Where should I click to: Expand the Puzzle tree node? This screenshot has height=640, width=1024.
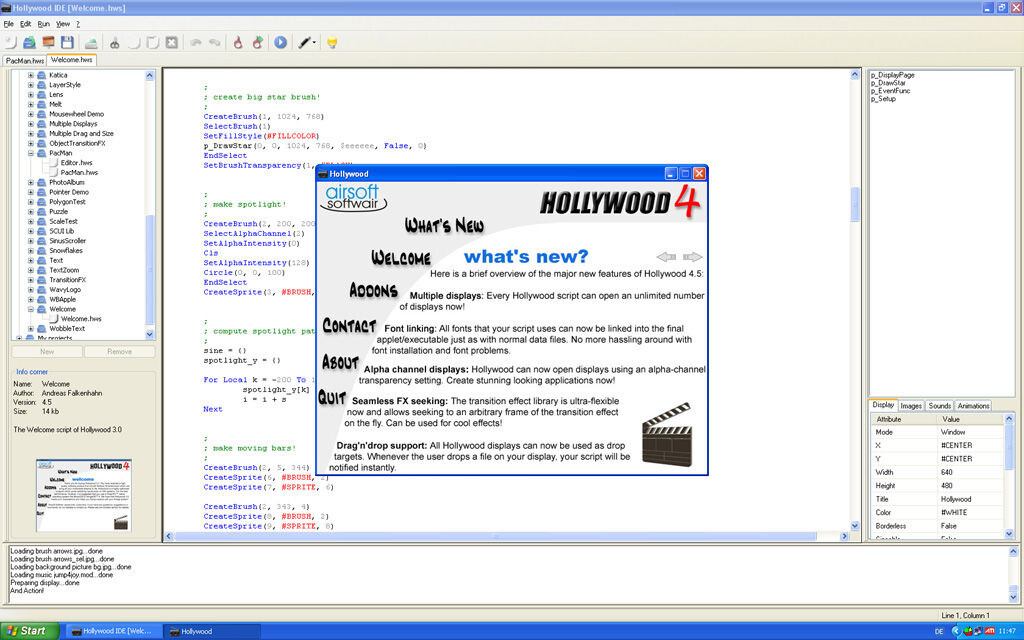[31, 212]
